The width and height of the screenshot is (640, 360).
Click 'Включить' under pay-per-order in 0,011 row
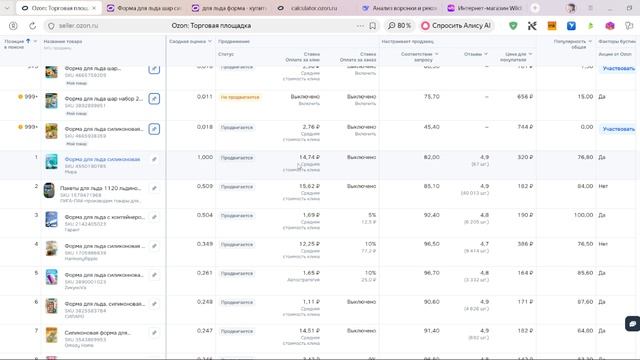[x=365, y=104]
